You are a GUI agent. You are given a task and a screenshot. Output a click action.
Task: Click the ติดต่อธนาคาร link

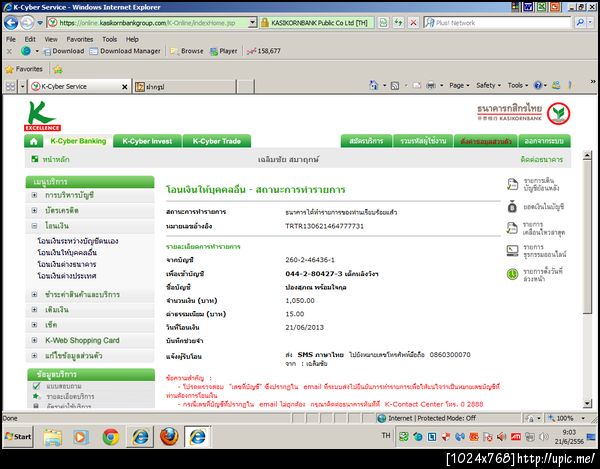pos(541,159)
